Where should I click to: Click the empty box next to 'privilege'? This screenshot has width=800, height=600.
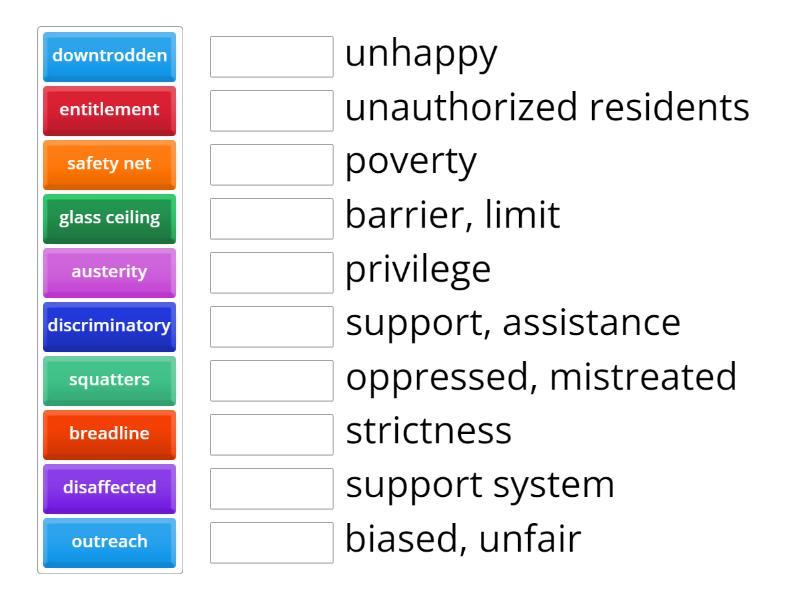pyautogui.click(x=271, y=273)
